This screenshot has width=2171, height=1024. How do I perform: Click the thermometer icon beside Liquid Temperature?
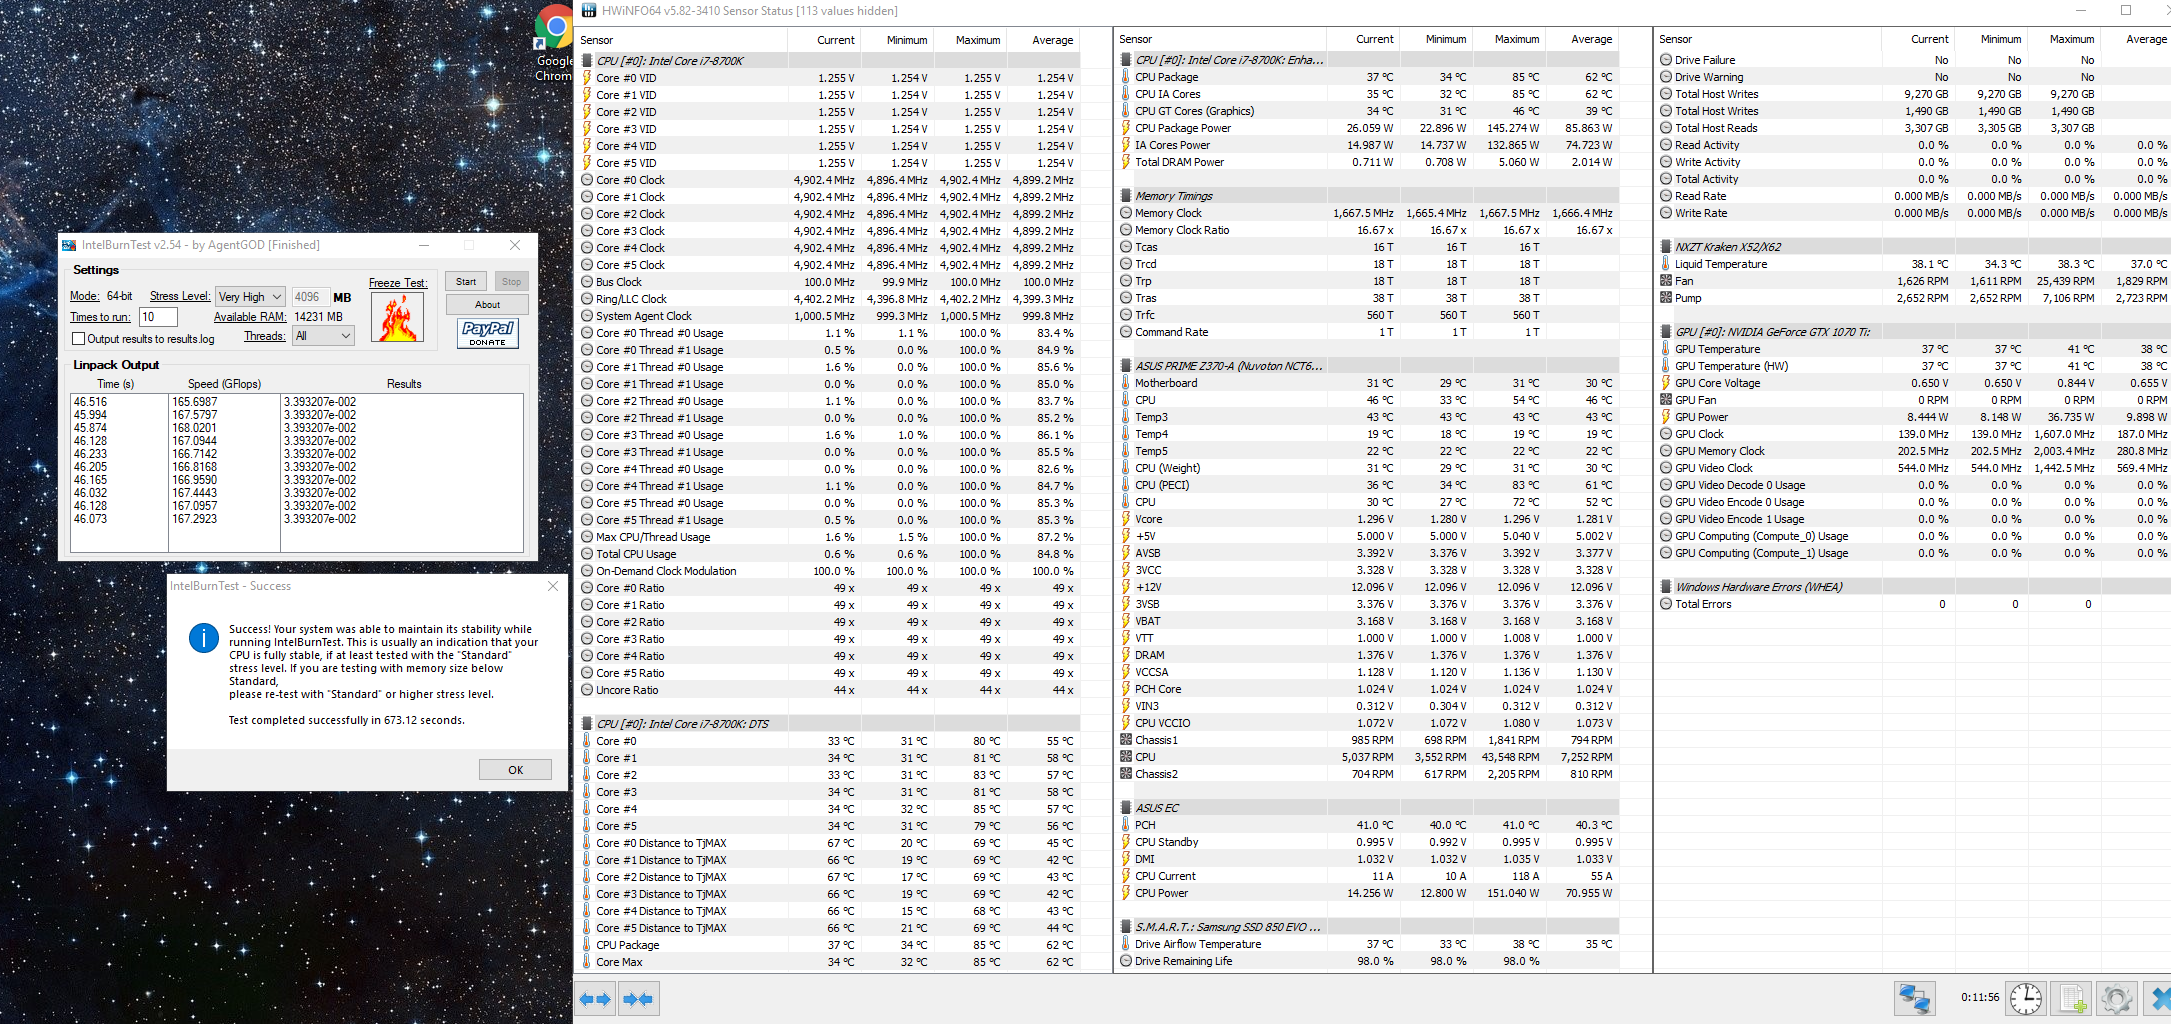pyautogui.click(x=1666, y=264)
